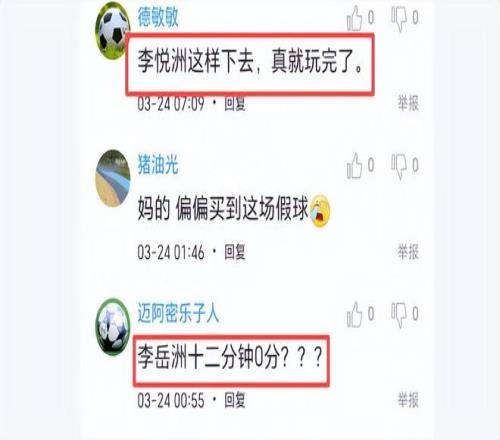This screenshot has height=440, width=500.
Task: Open 德敏敏's soccer ball avatar
Action: 113,31
